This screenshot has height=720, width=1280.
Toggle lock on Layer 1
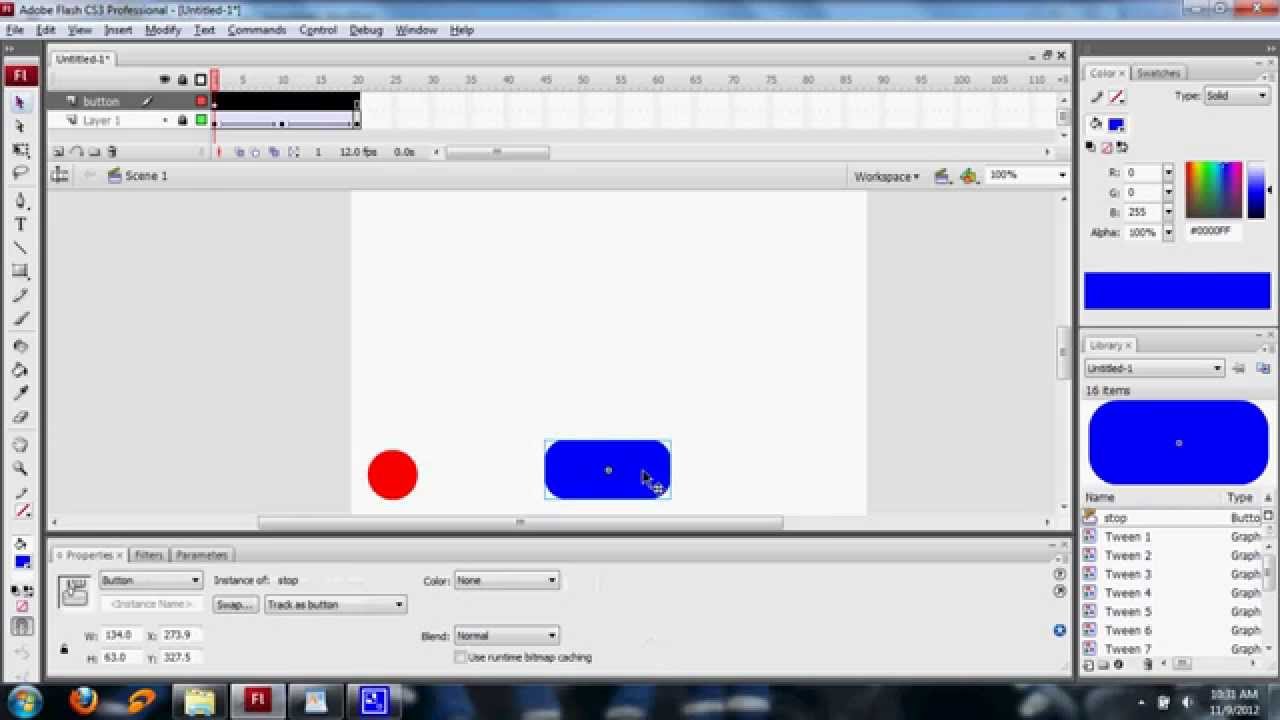182,120
